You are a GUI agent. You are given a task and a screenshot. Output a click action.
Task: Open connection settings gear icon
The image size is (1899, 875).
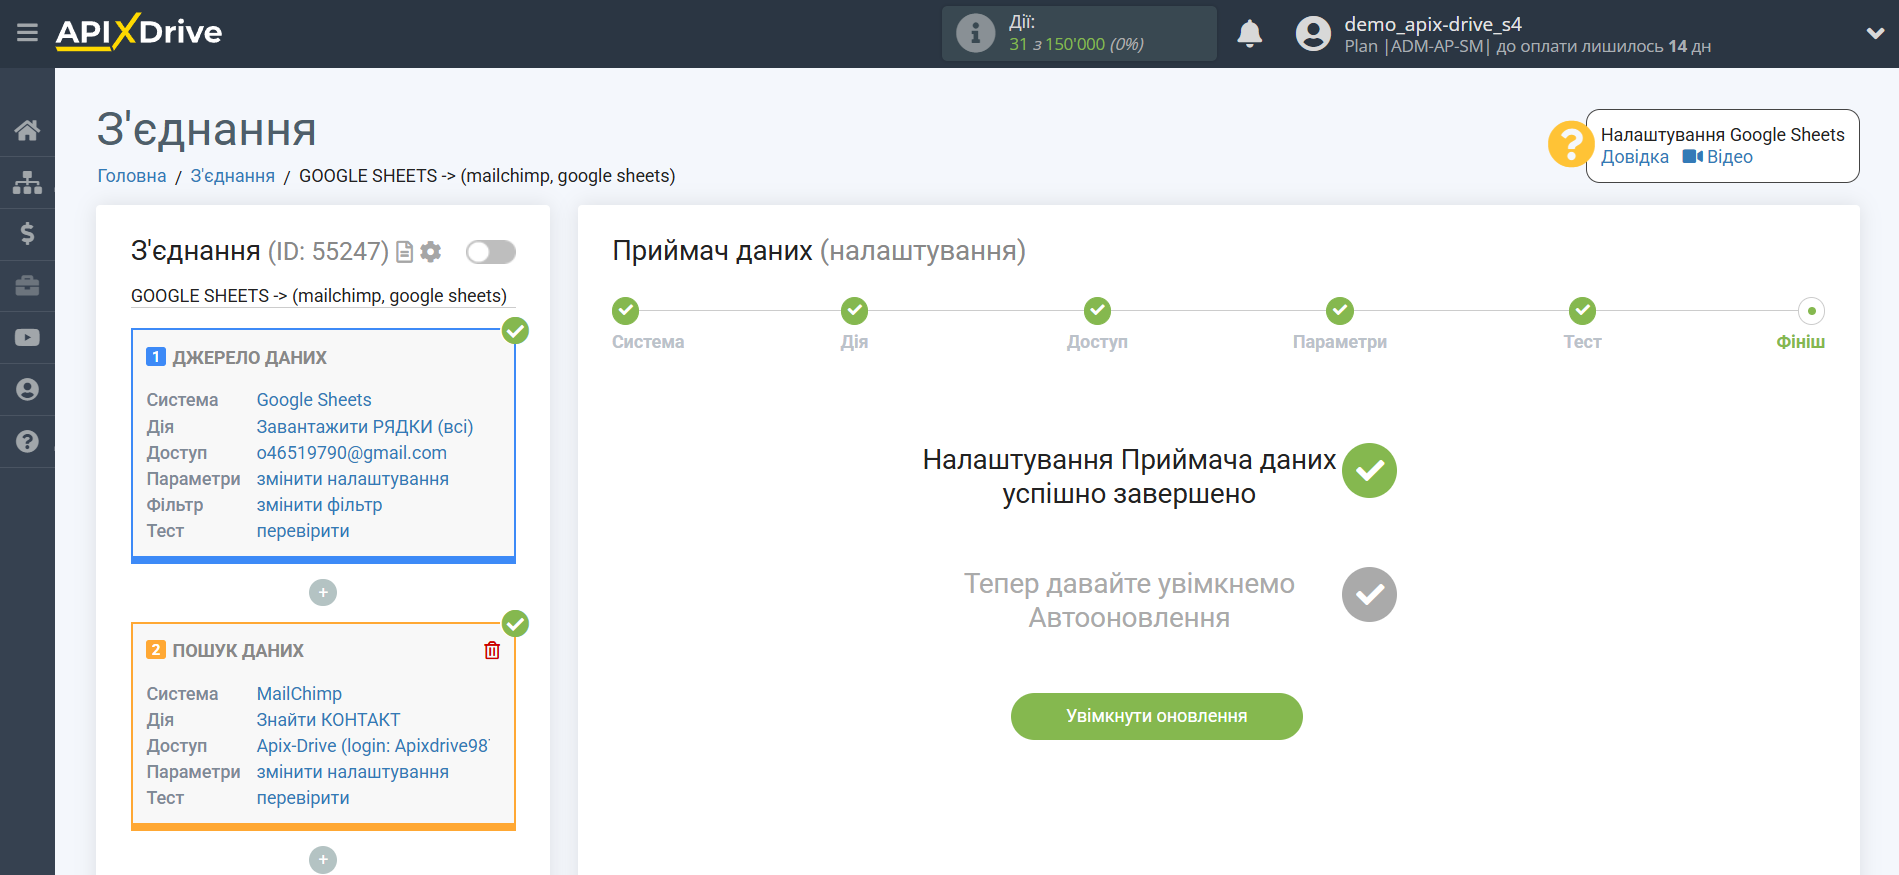coord(431,252)
